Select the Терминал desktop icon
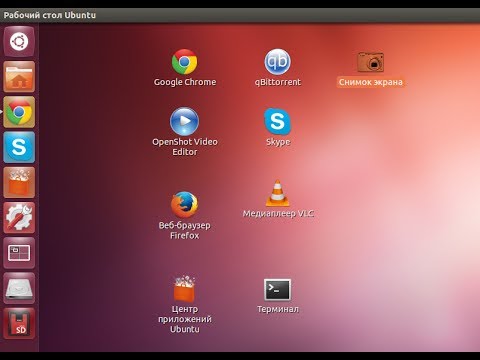 tap(277, 290)
